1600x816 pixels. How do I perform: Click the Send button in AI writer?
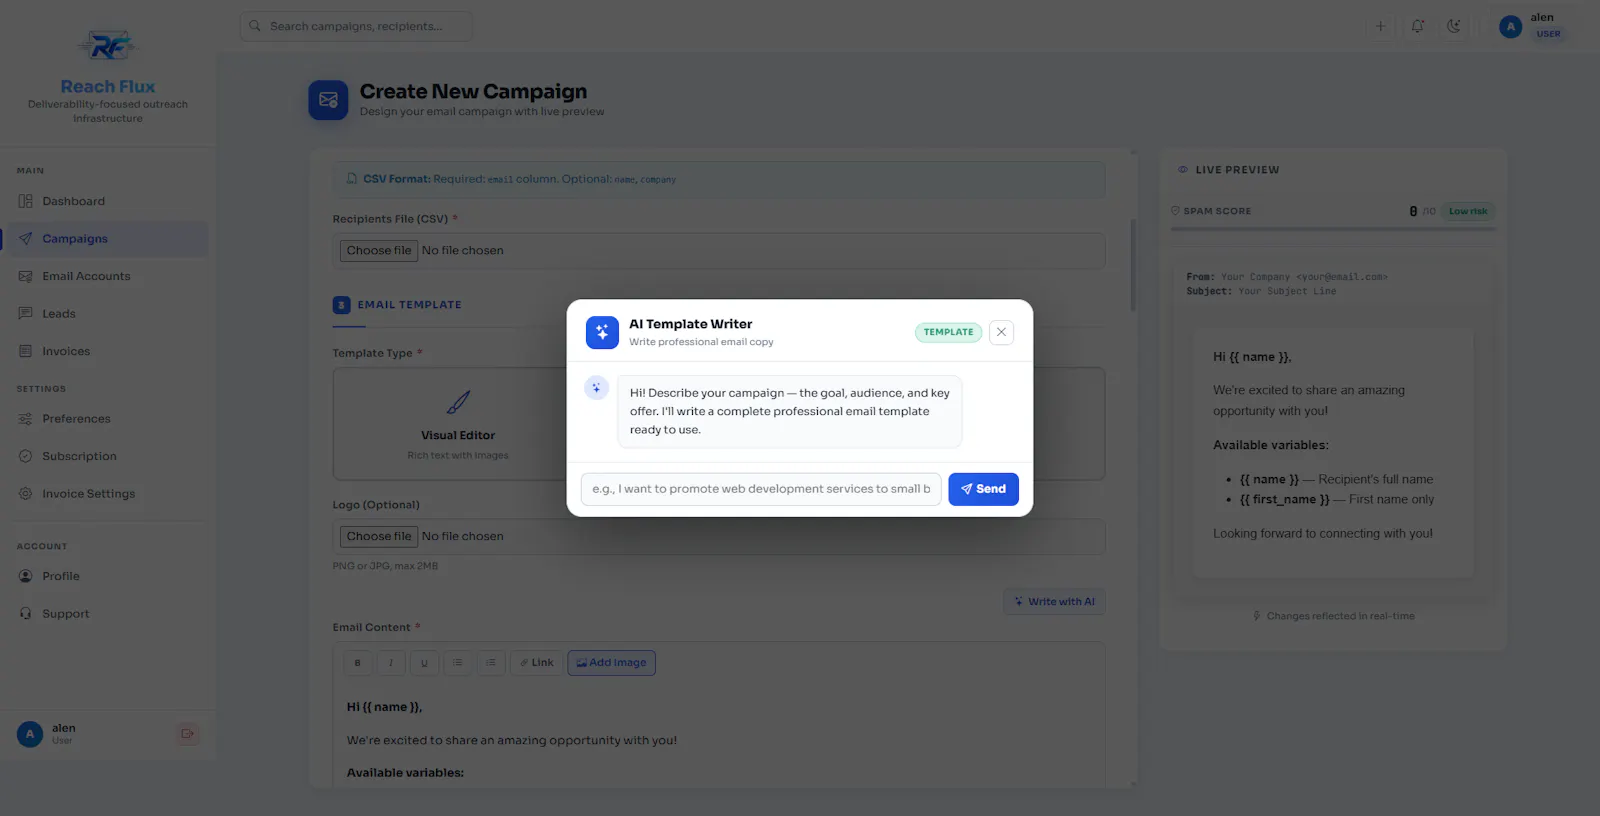tap(983, 489)
